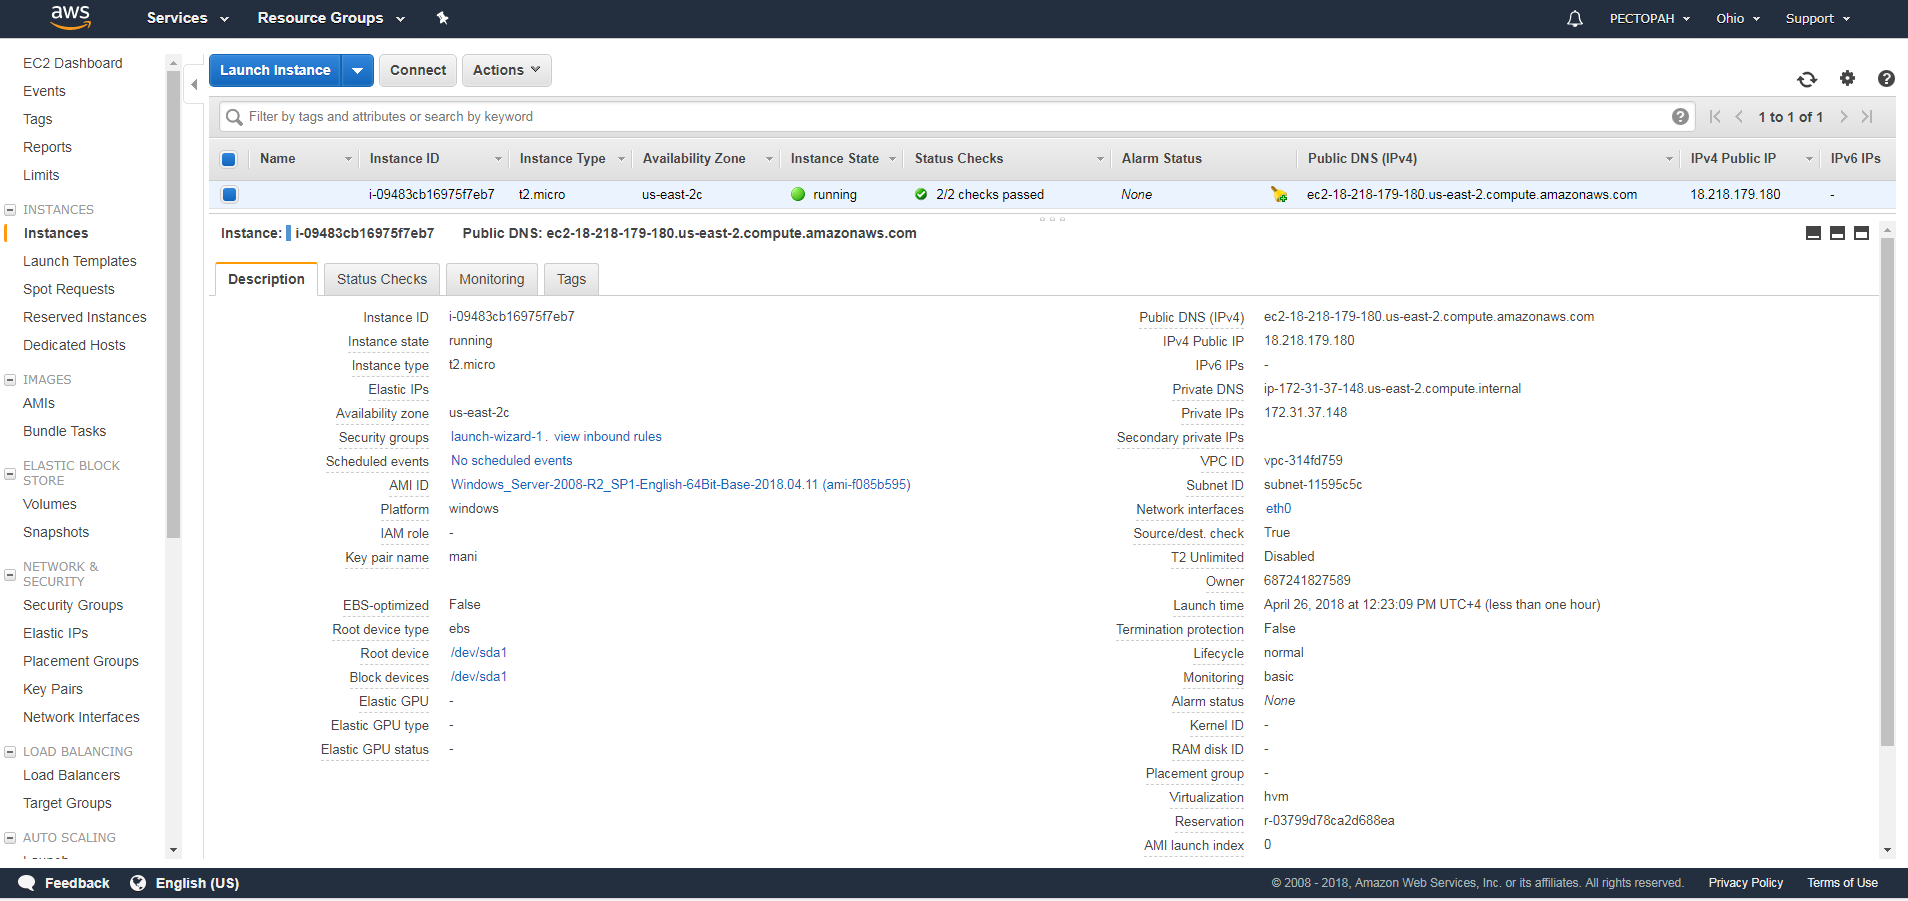Open the view inbound rules link
The width and height of the screenshot is (1908, 901).
click(608, 437)
